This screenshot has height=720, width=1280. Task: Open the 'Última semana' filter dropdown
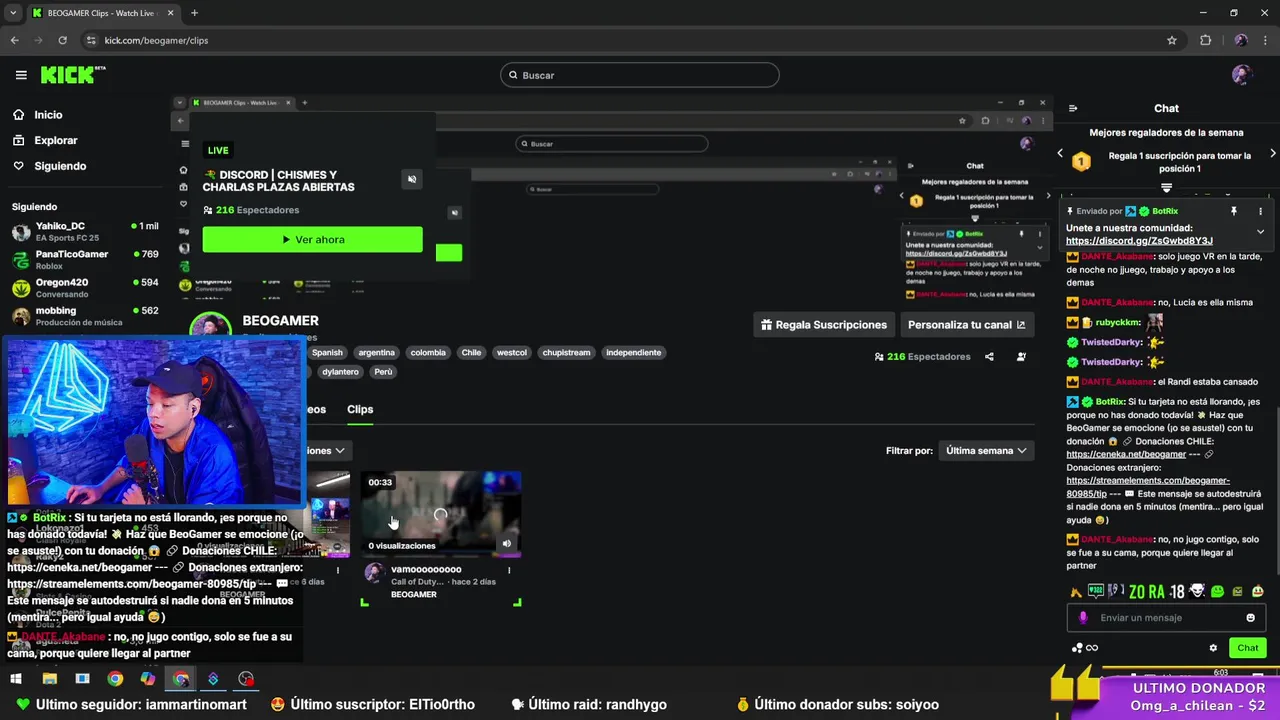coord(987,451)
